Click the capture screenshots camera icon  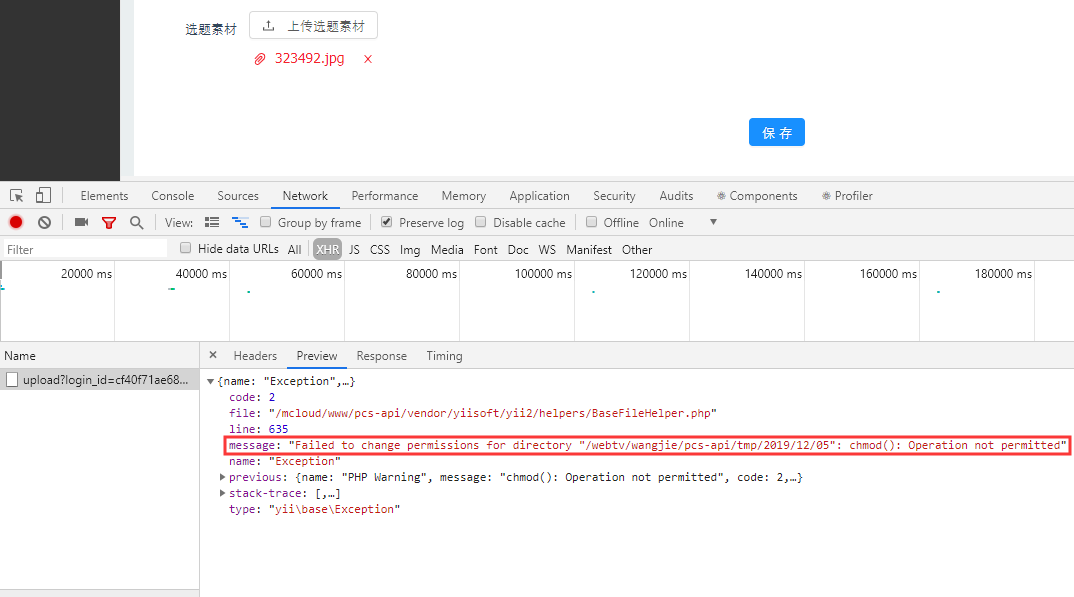coord(81,222)
